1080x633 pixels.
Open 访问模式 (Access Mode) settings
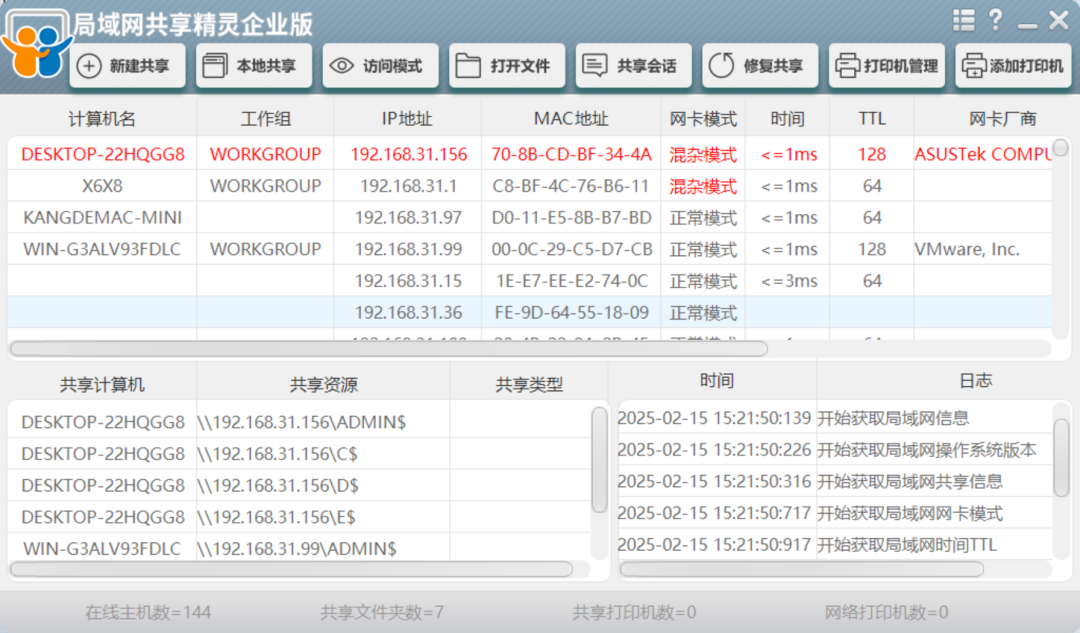pyautogui.click(x=380, y=65)
